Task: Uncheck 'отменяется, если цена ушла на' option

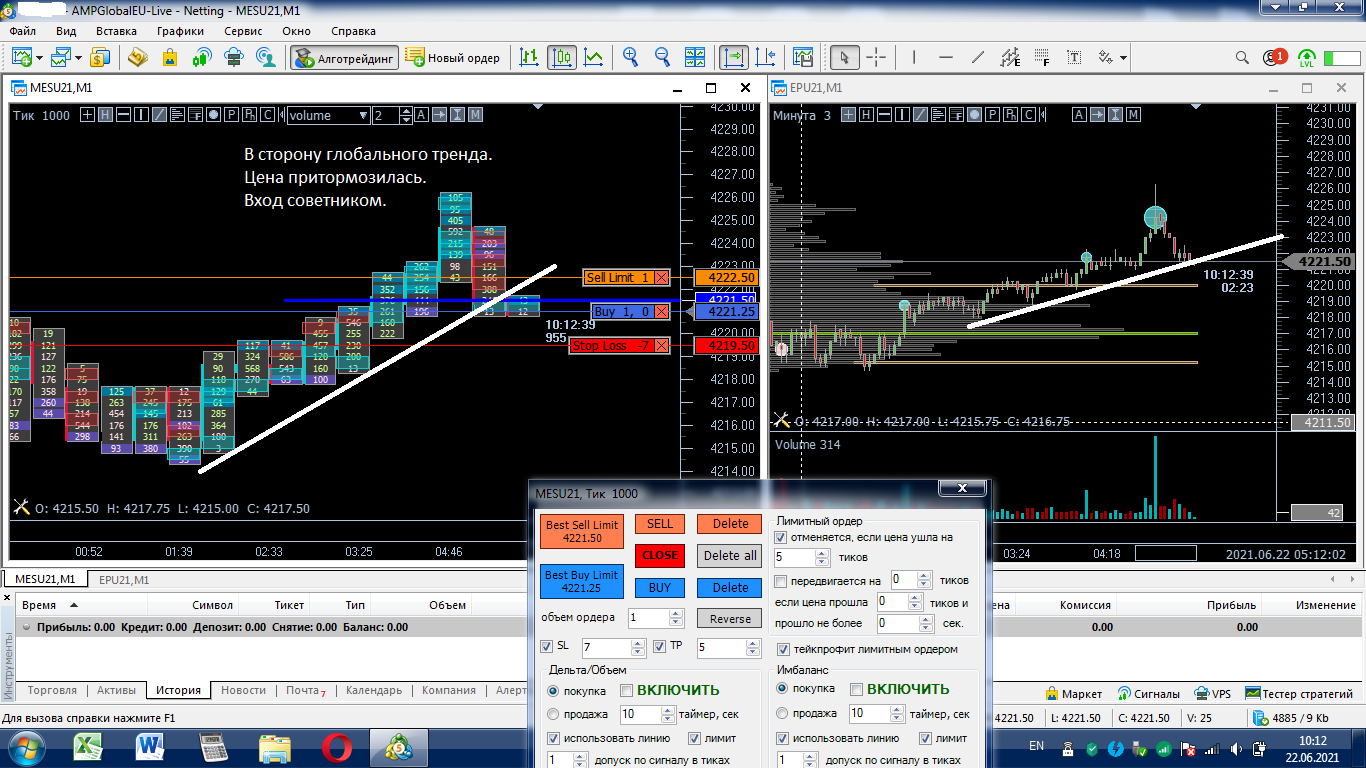Action: tap(781, 537)
